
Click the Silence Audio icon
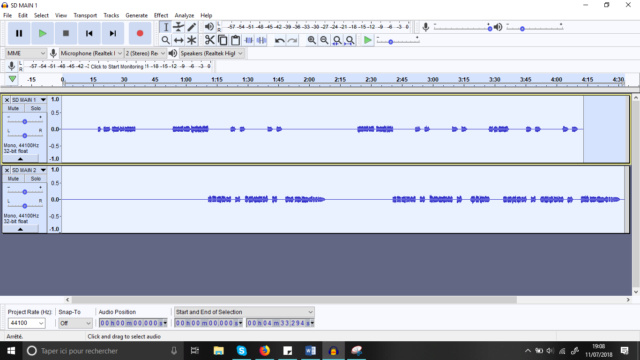(261, 40)
